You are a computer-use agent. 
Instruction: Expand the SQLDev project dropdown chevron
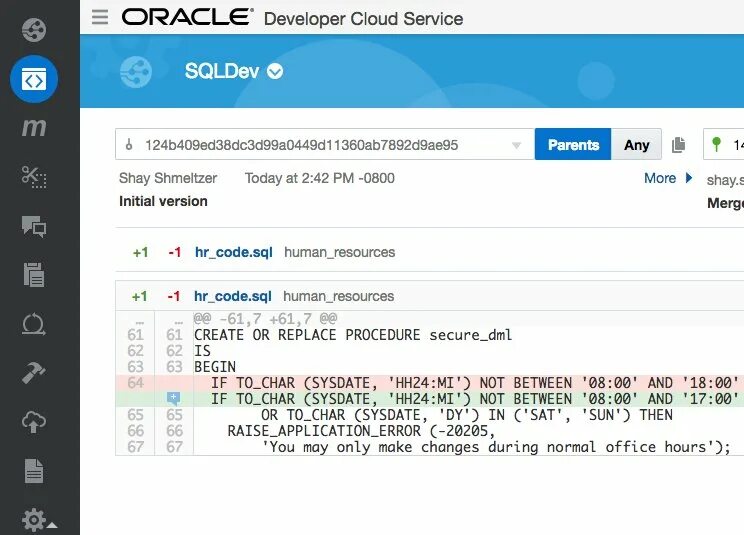coord(275,72)
